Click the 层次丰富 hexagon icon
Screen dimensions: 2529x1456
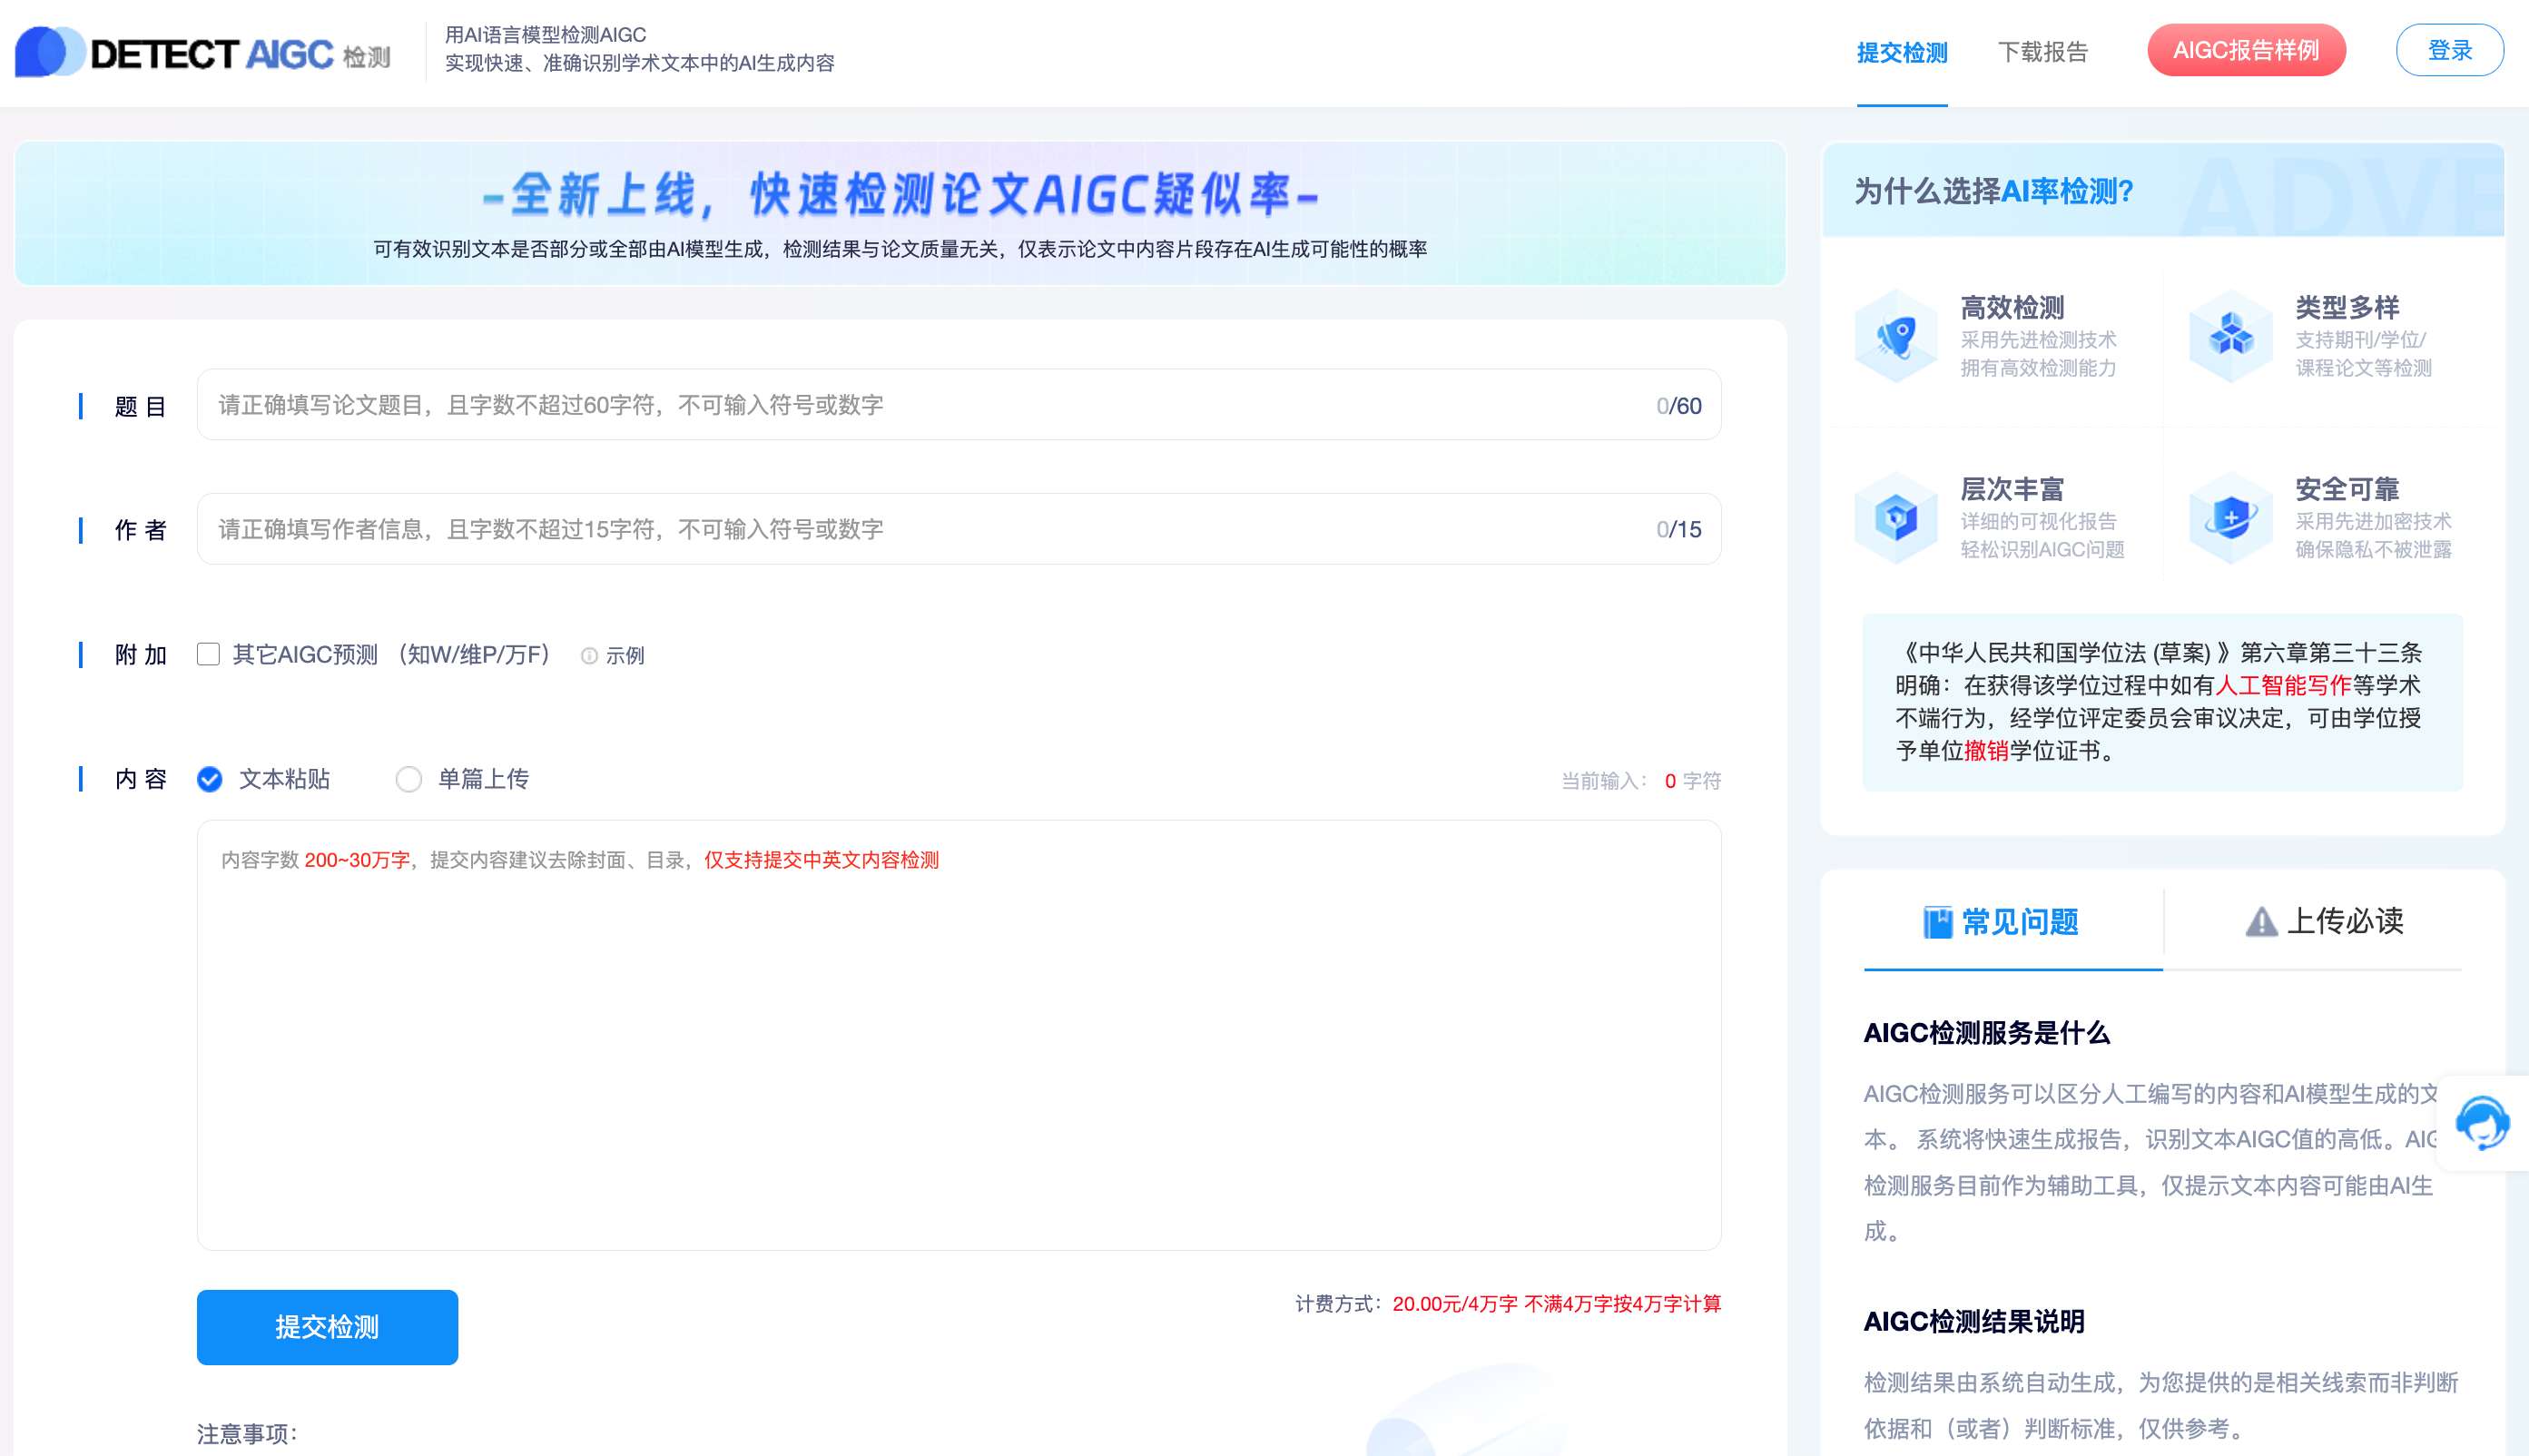coord(1896,518)
